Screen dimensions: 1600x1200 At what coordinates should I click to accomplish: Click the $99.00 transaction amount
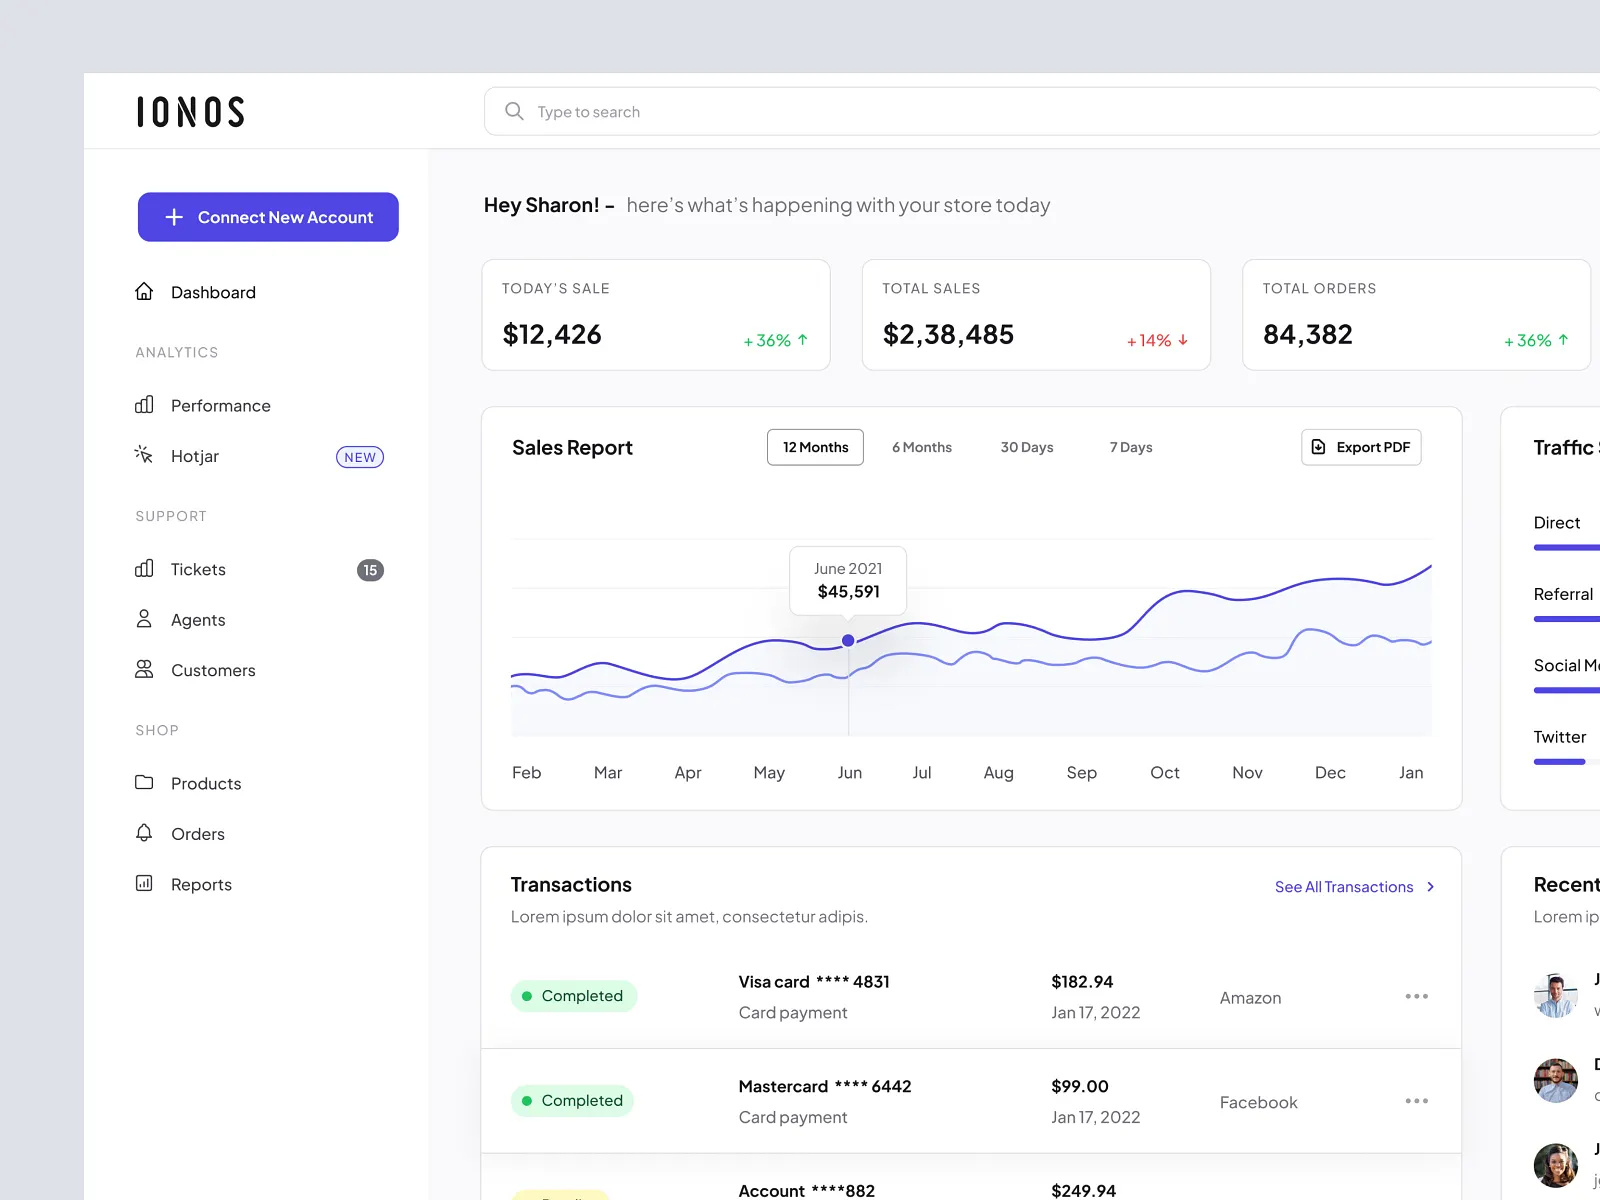pyautogui.click(x=1080, y=1086)
